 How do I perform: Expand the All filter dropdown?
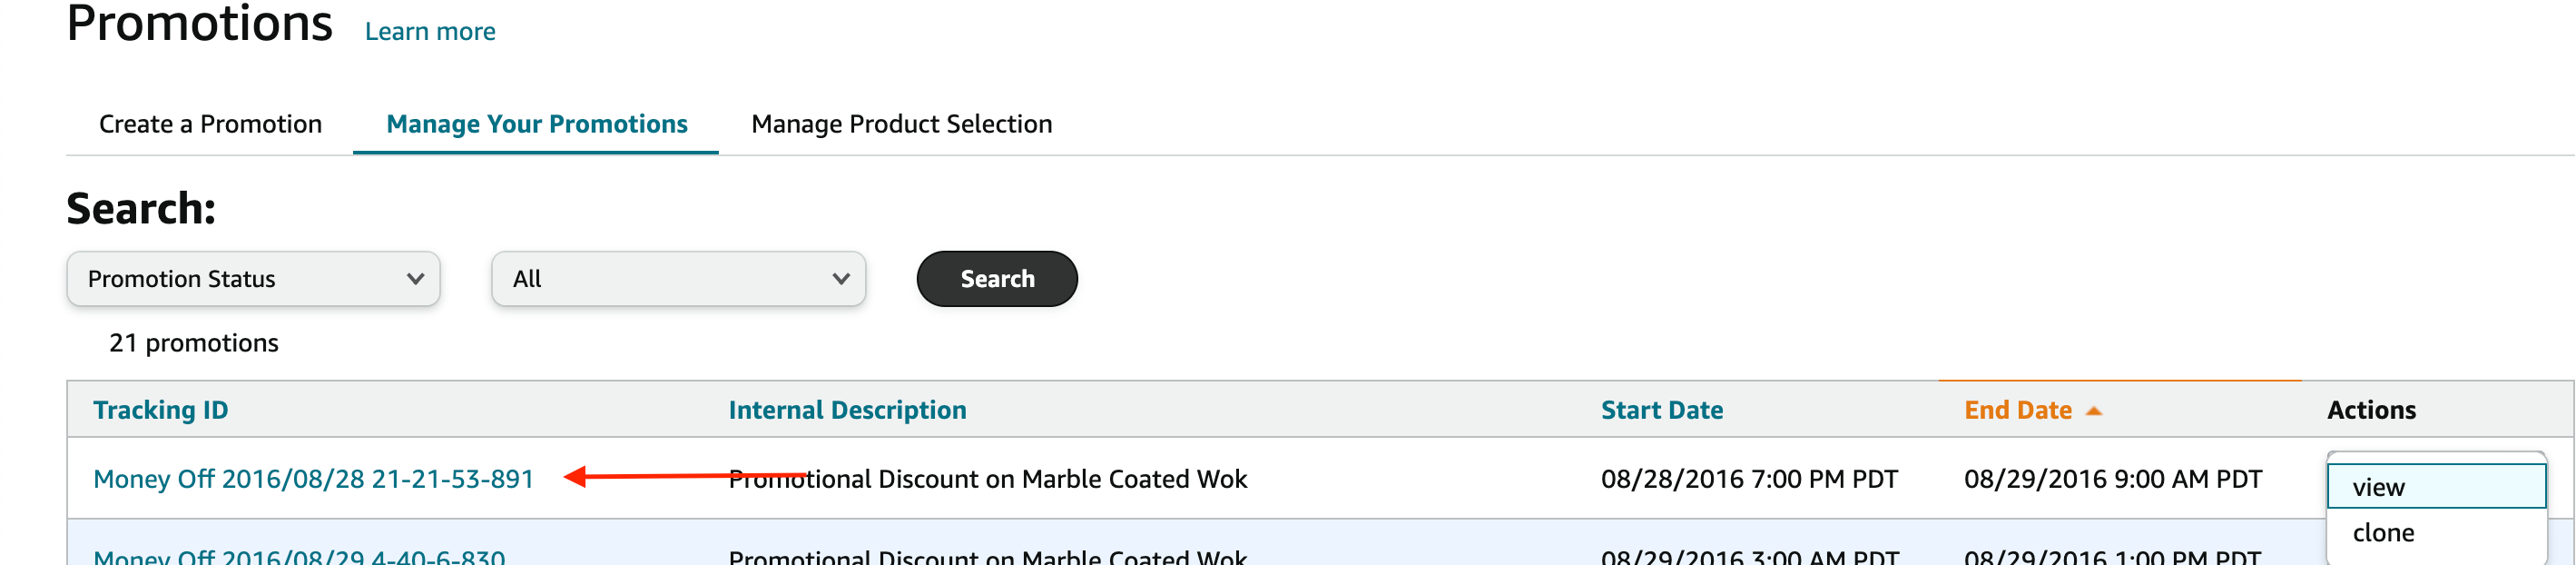pyautogui.click(x=677, y=279)
